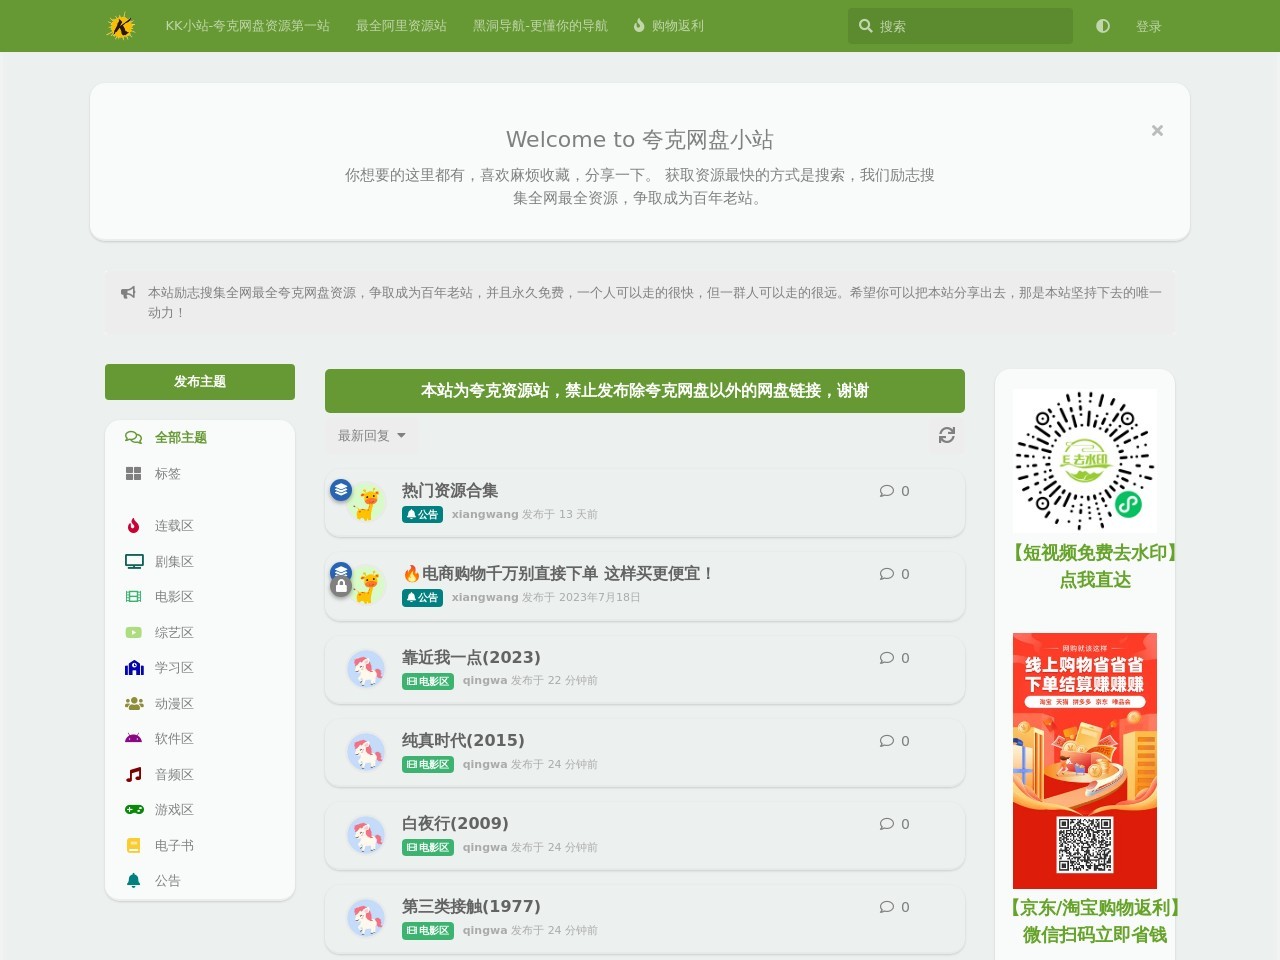Click the 游戏区 gamepad icon category
Screen dimensions: 1280x960
[133, 809]
